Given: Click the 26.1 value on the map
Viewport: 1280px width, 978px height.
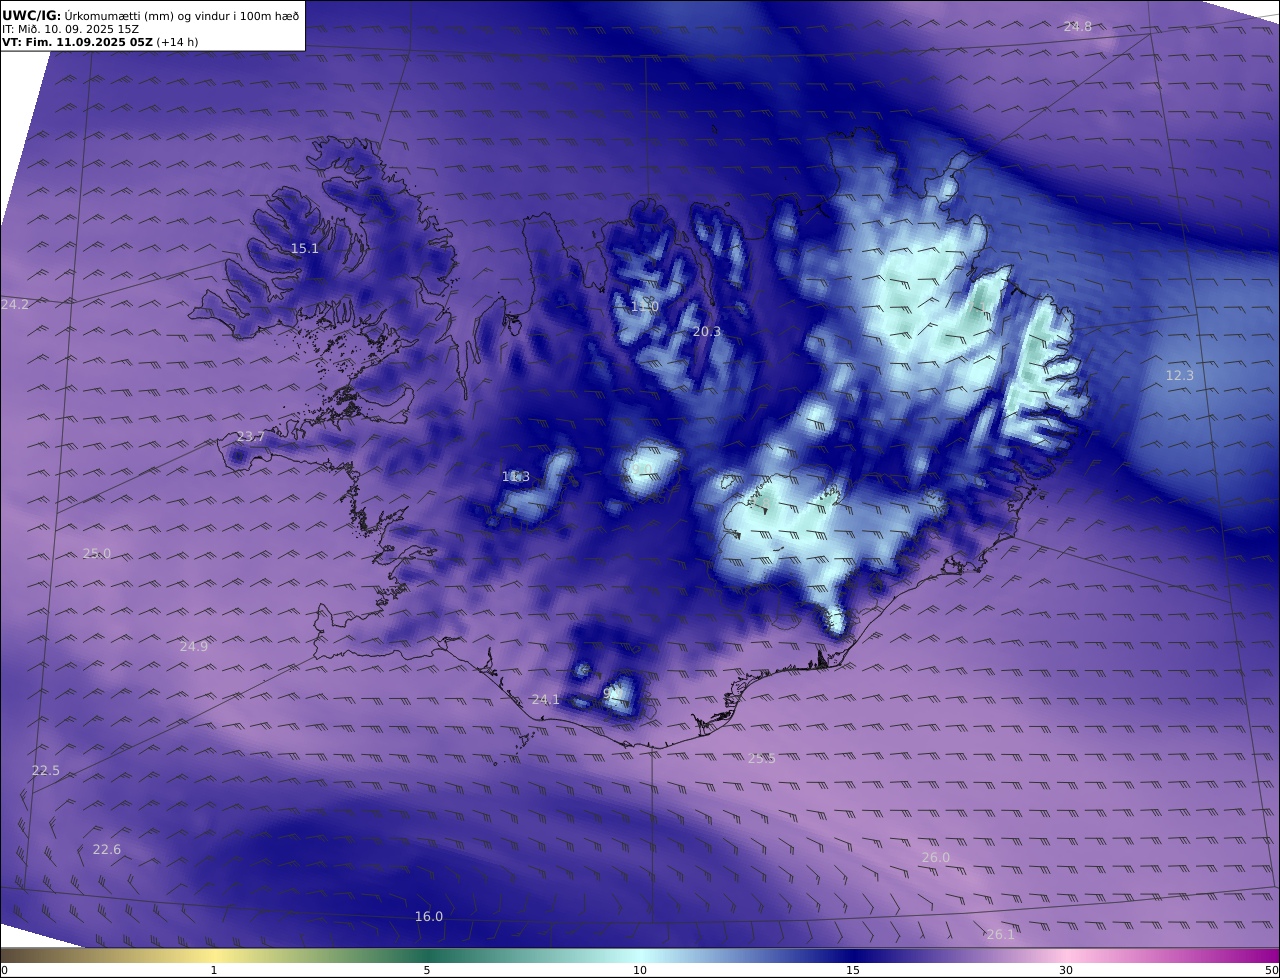Looking at the screenshot, I should click(1000, 934).
